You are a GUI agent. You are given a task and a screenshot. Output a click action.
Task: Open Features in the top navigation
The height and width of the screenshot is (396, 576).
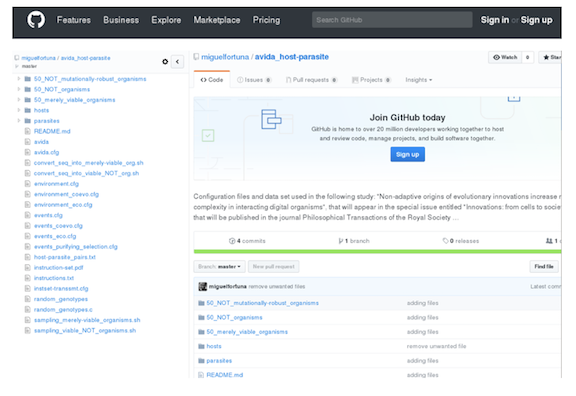(73, 20)
